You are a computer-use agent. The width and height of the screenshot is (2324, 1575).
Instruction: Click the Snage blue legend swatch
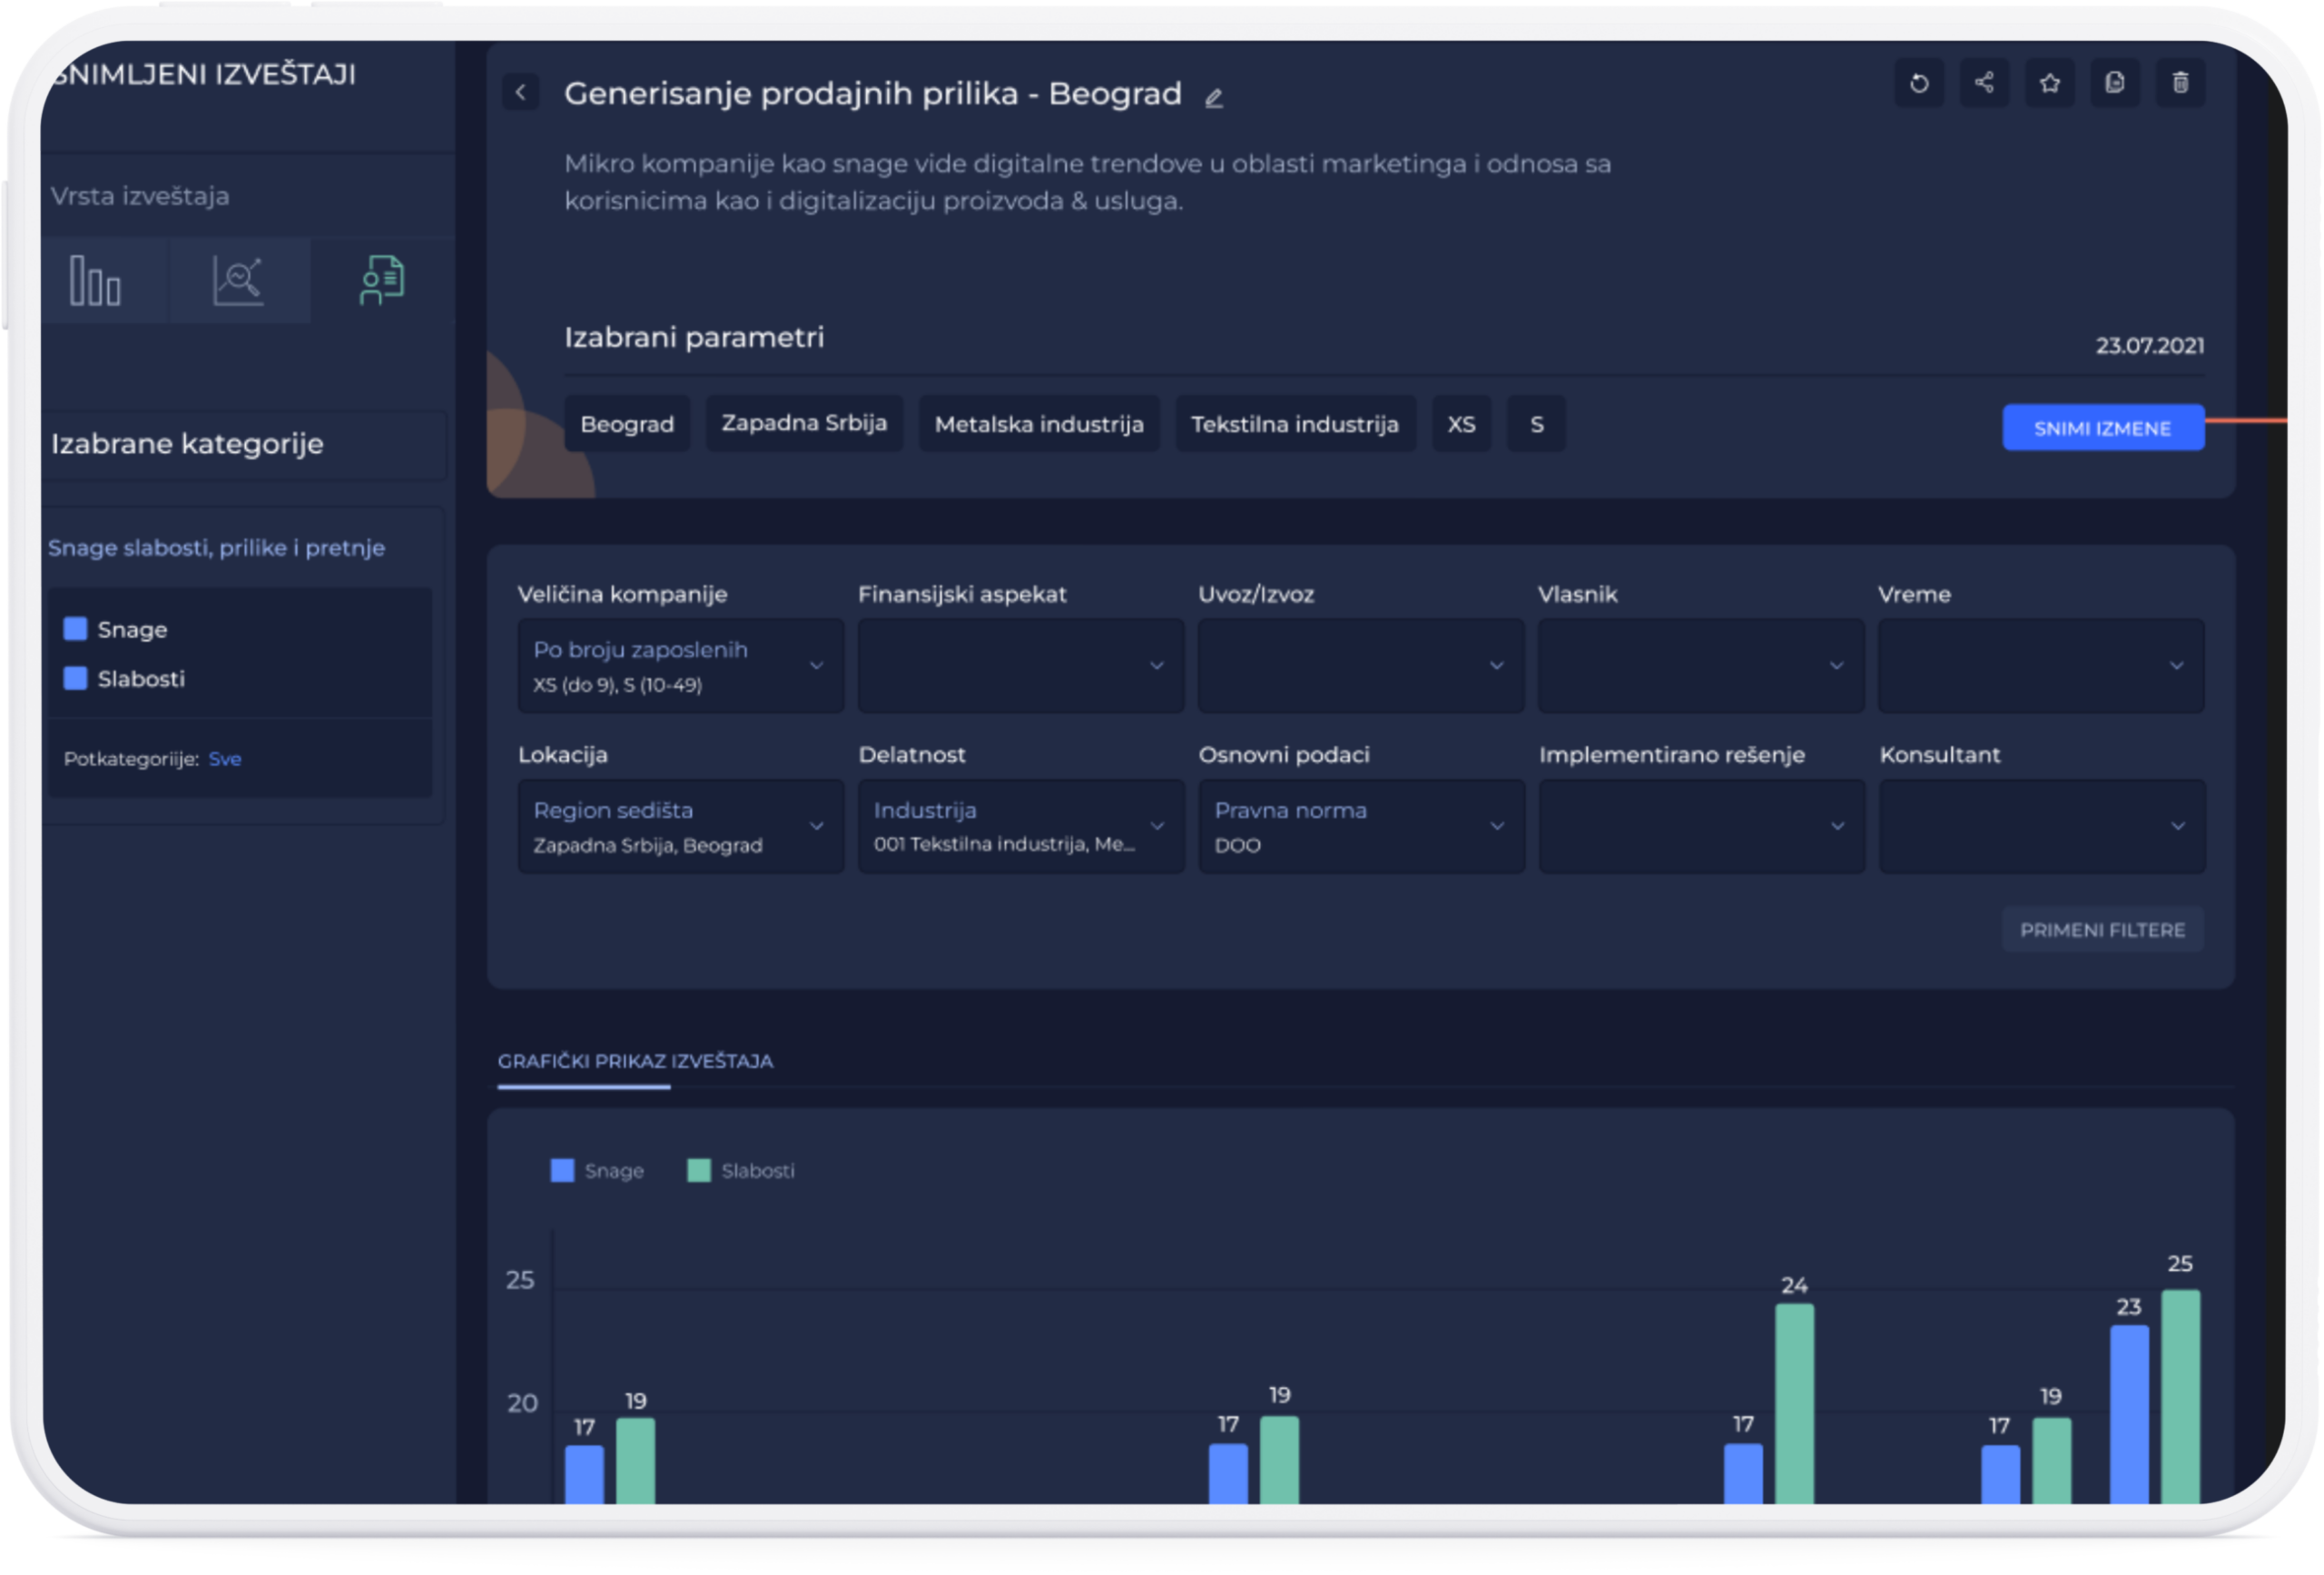coord(563,1170)
